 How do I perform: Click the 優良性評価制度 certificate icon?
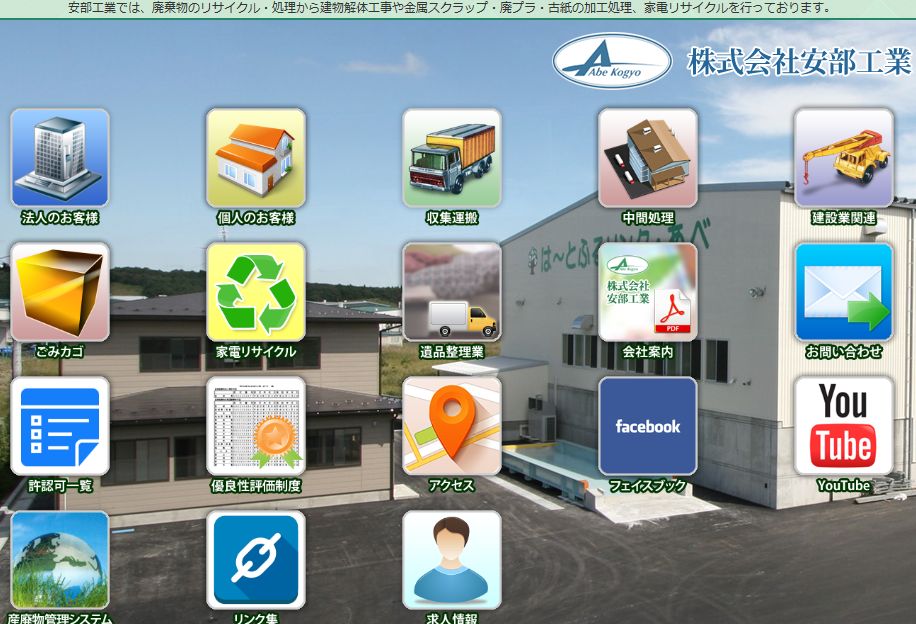pos(256,426)
